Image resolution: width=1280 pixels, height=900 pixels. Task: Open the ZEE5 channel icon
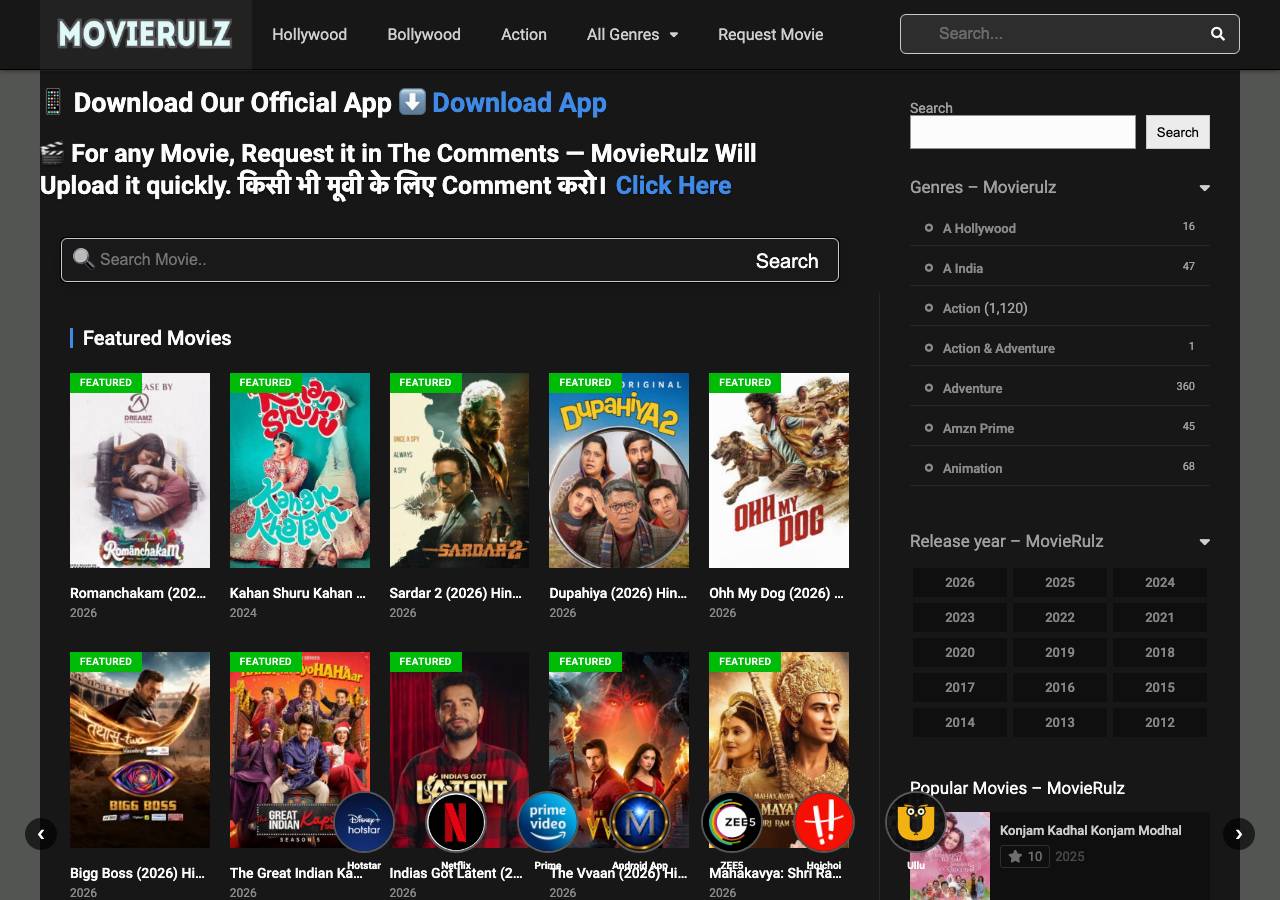(x=732, y=823)
